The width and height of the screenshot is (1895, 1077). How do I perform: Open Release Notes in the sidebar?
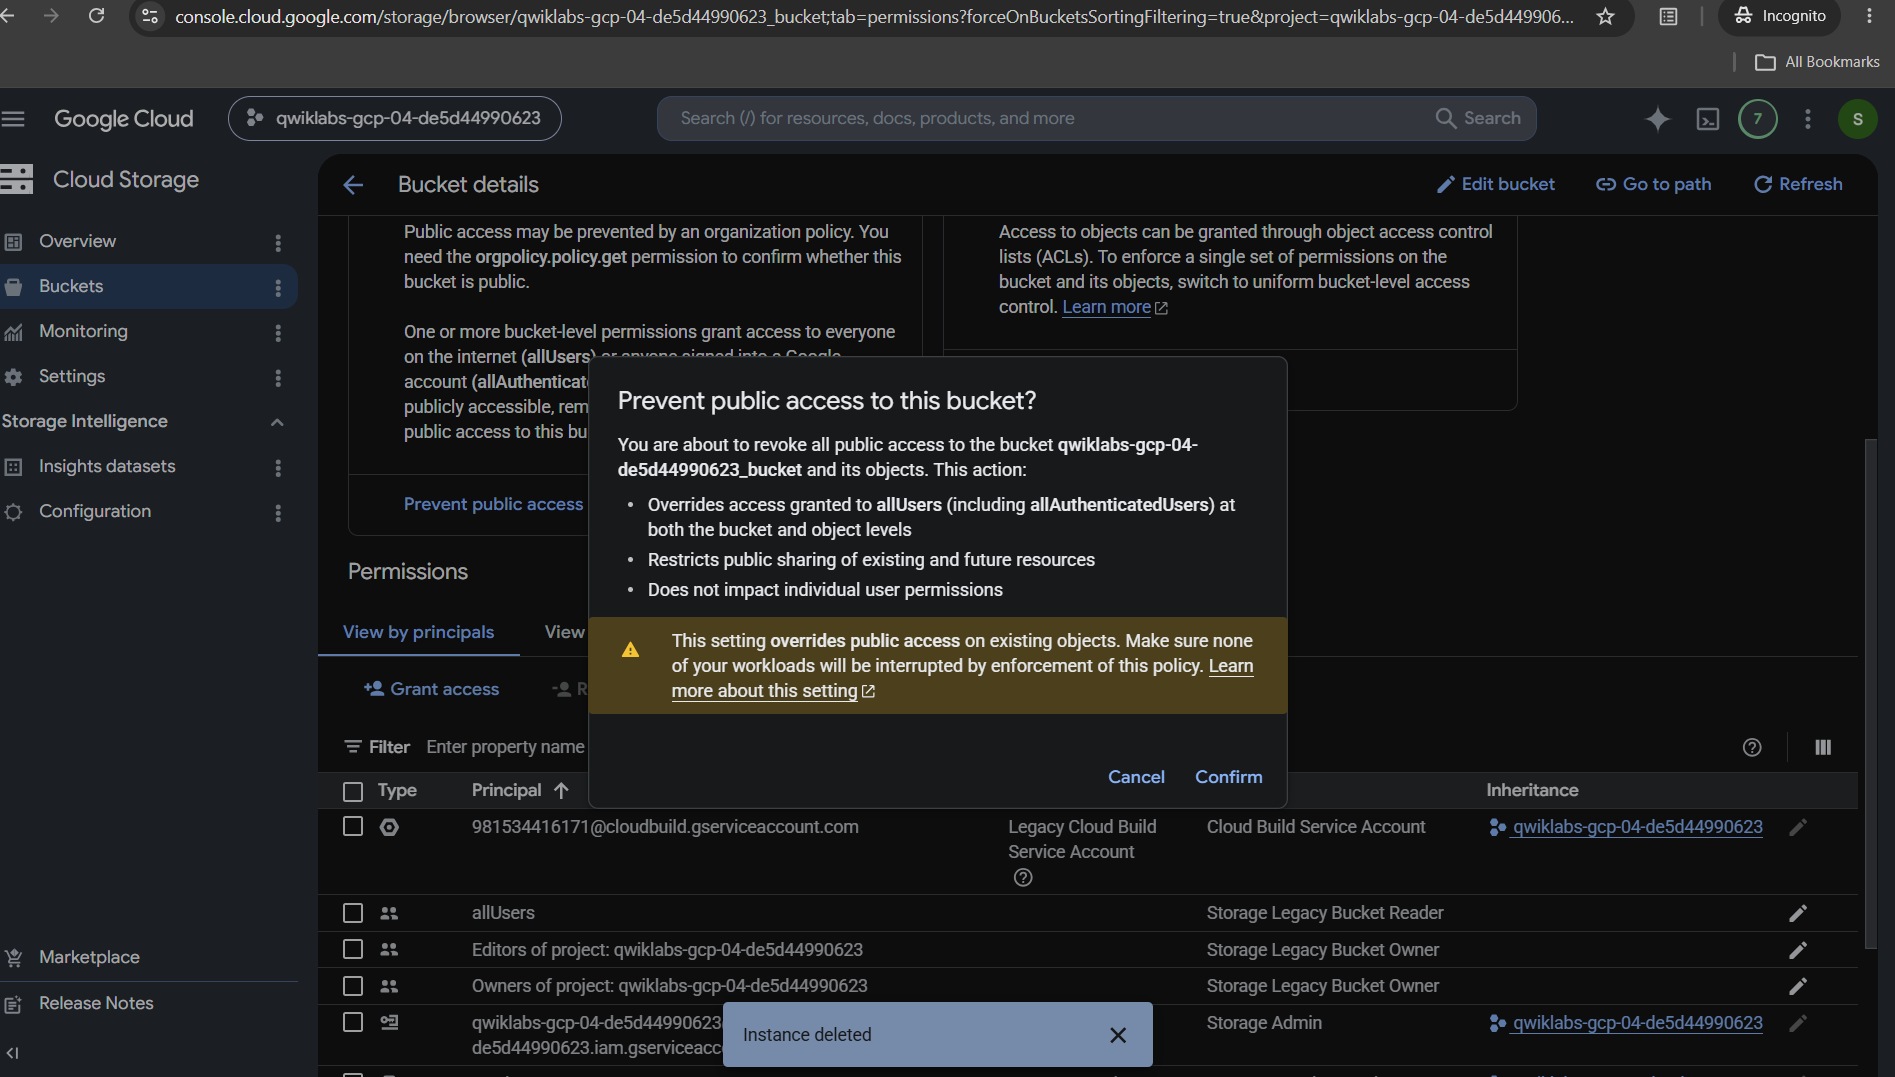pos(96,1003)
